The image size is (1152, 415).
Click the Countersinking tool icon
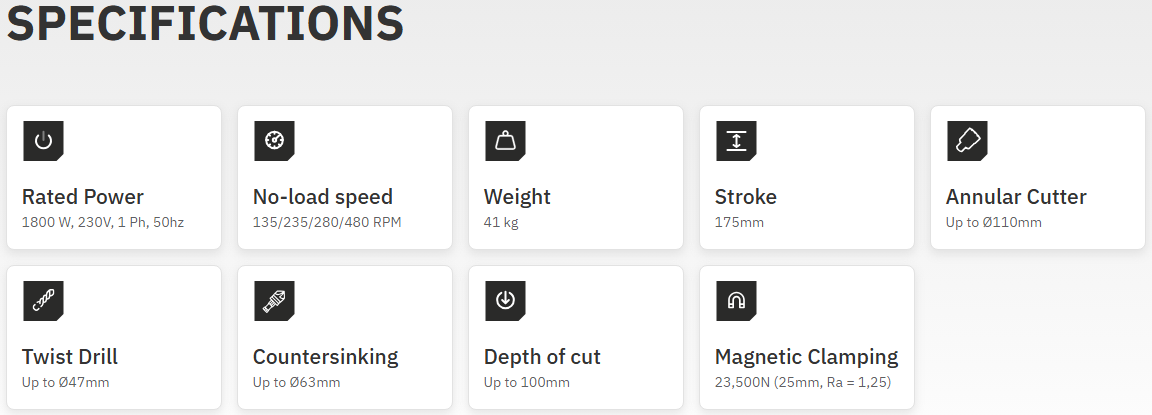274,301
